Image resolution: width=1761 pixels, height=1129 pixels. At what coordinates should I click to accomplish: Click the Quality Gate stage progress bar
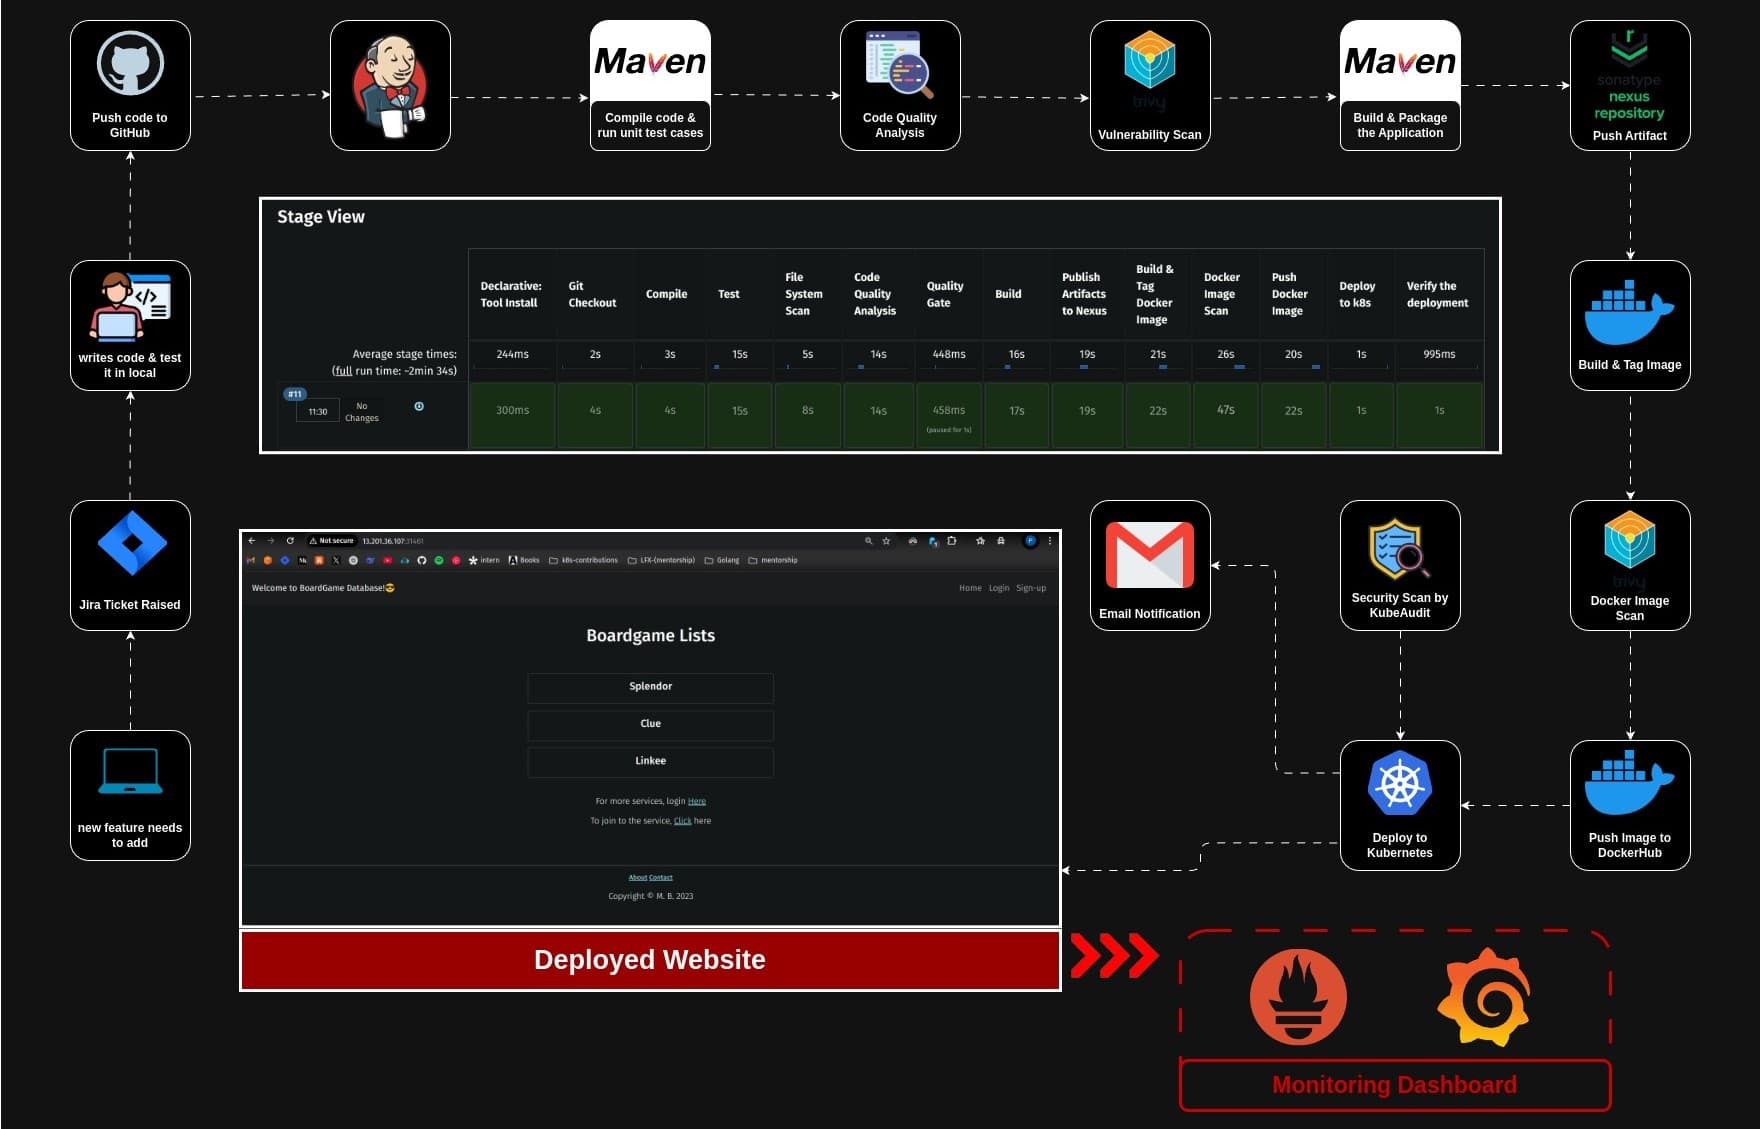[x=946, y=369]
